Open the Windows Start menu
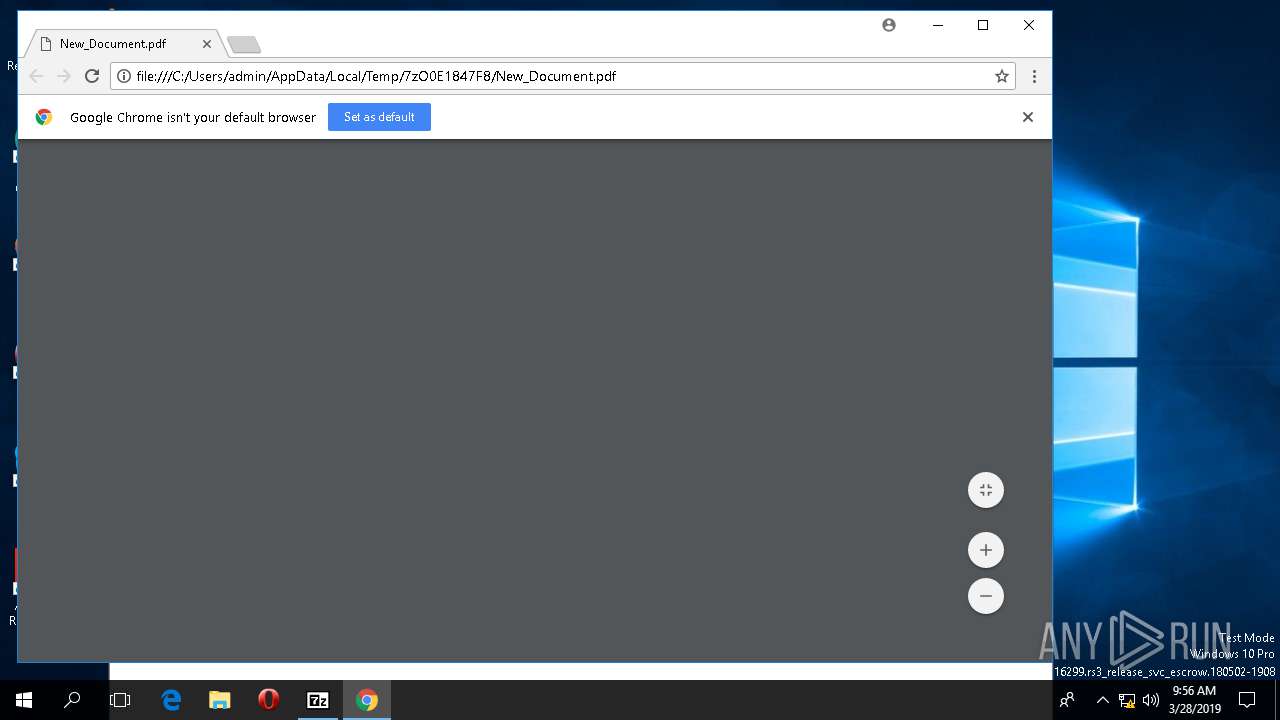Image resolution: width=1280 pixels, height=720 pixels. click(x=24, y=700)
